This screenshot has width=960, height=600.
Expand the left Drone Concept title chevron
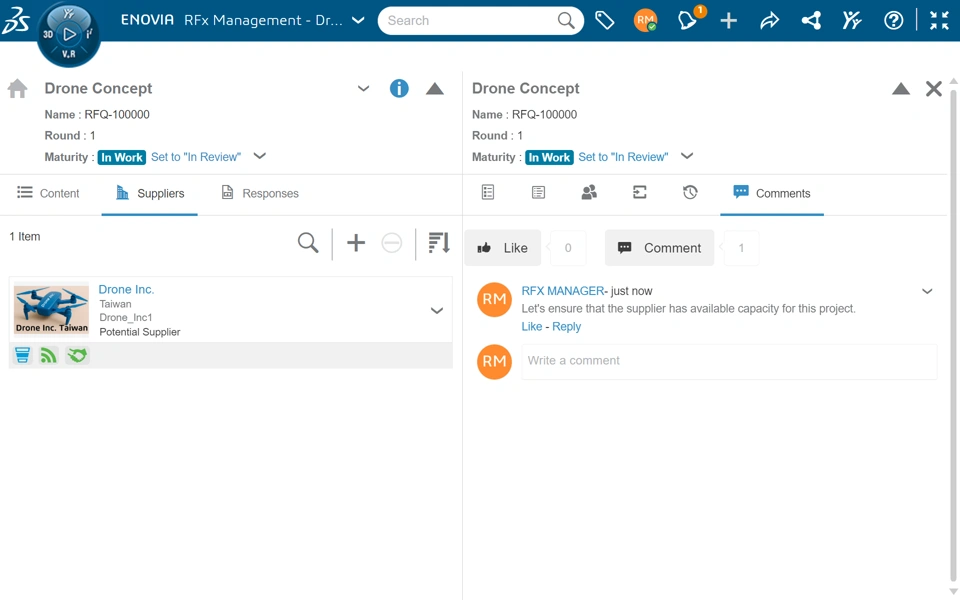click(x=364, y=89)
